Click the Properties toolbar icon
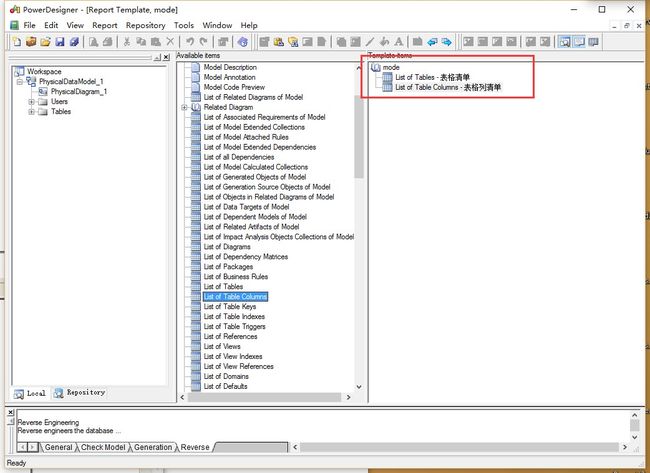 click(223, 42)
